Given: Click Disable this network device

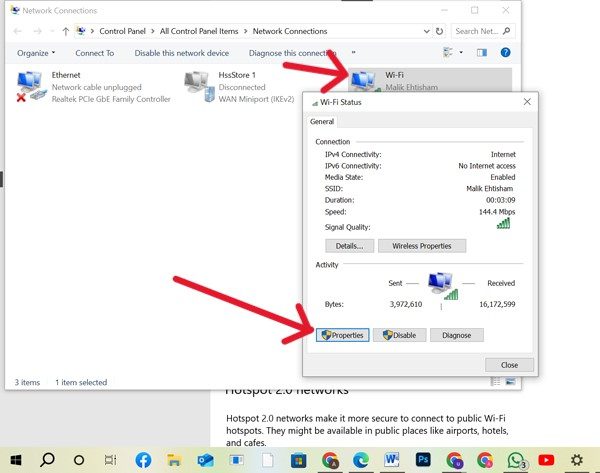Looking at the screenshot, I should pos(182,53).
